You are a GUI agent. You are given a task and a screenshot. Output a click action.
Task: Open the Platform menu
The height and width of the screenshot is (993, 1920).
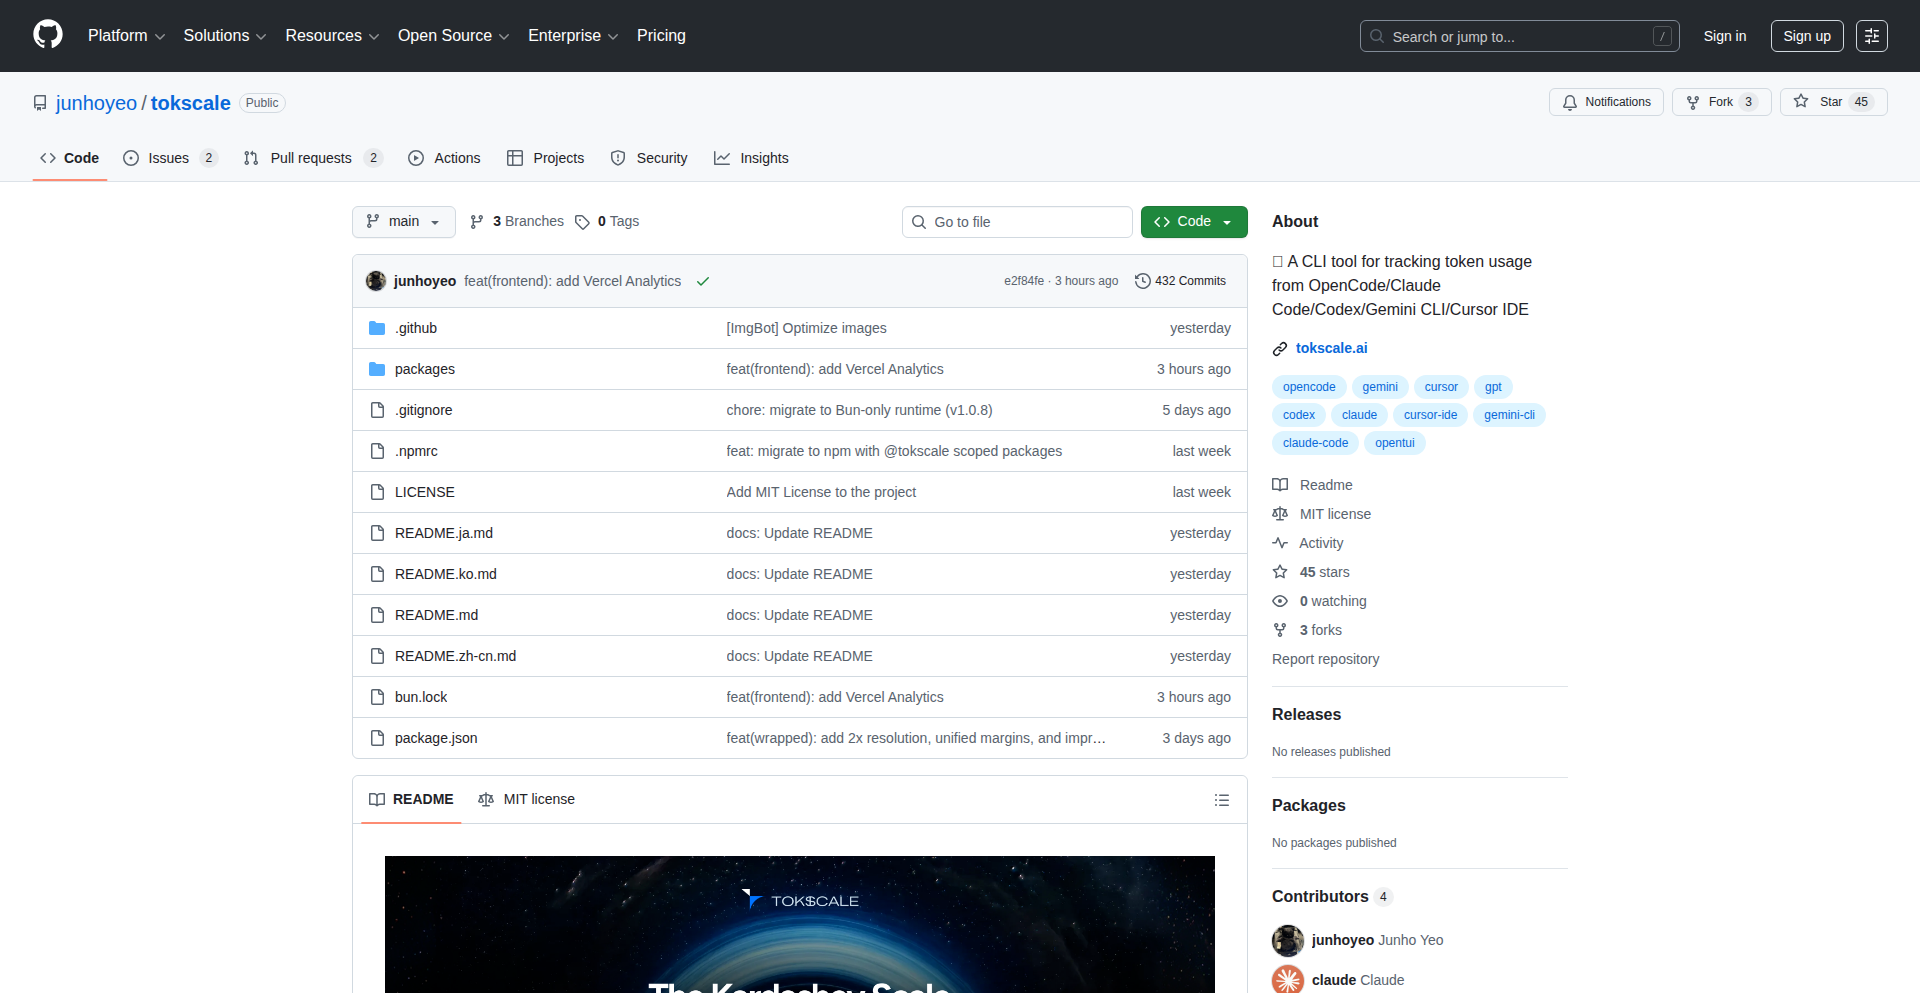[x=125, y=35]
